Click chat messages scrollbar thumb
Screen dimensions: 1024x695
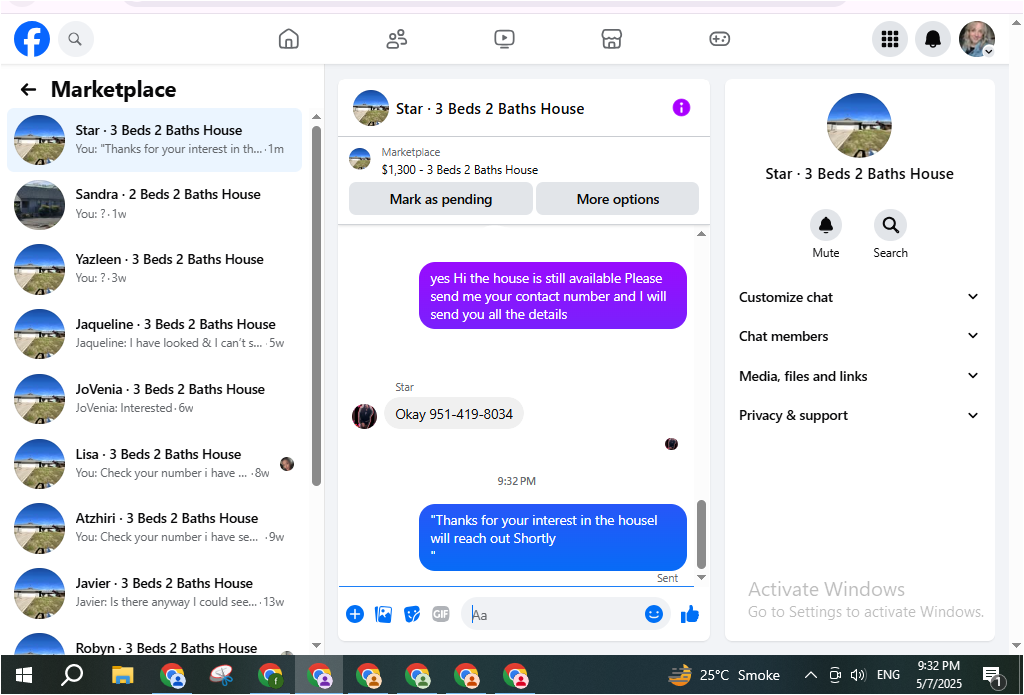[701, 534]
